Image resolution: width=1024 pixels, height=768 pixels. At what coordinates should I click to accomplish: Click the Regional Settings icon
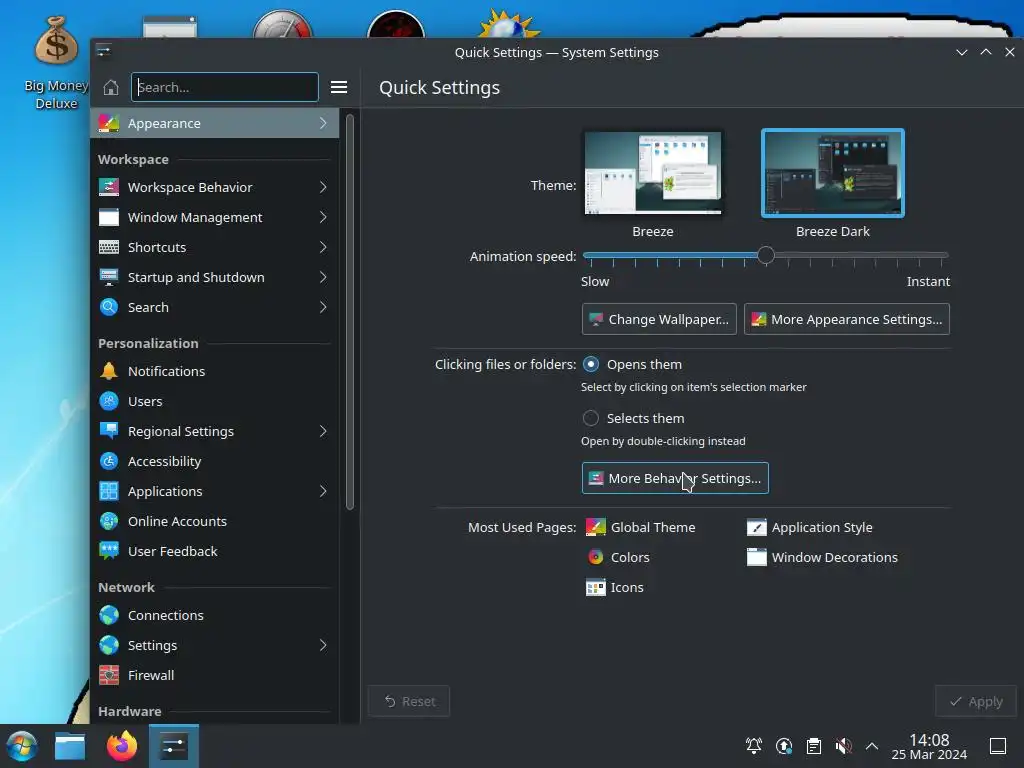click(x=108, y=432)
